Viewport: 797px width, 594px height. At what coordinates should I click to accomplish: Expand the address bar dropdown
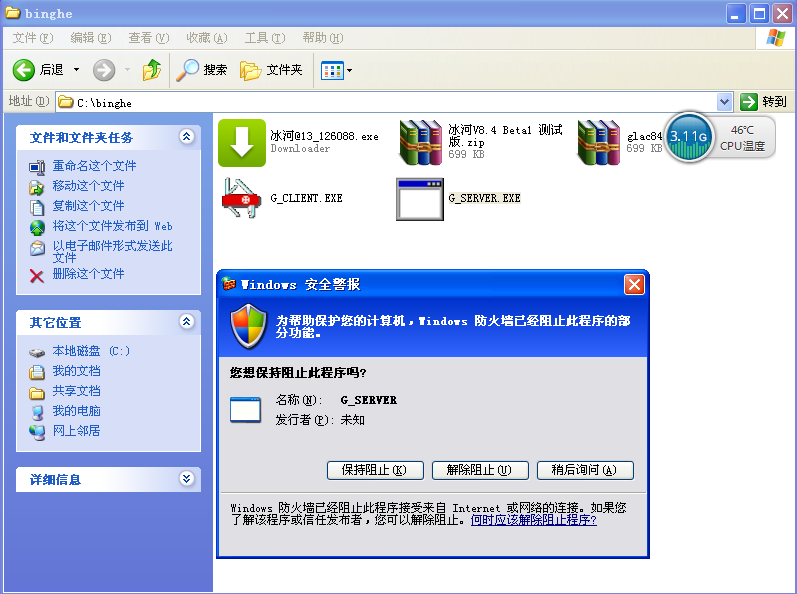pyautogui.click(x=724, y=102)
